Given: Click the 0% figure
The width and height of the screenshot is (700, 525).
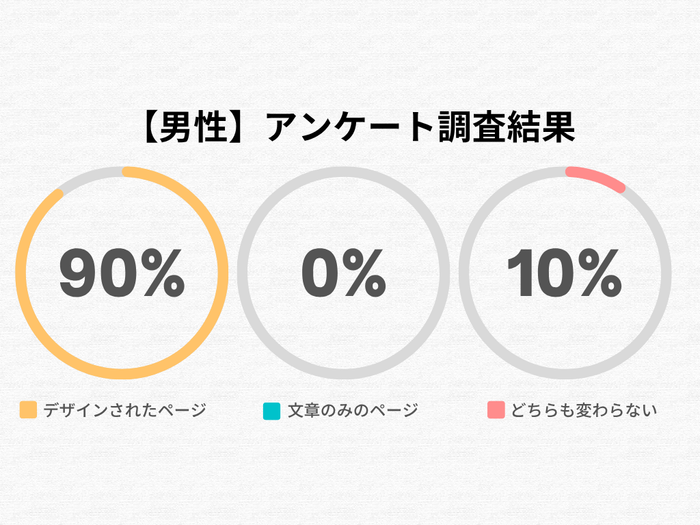Looking at the screenshot, I should click(343, 273).
